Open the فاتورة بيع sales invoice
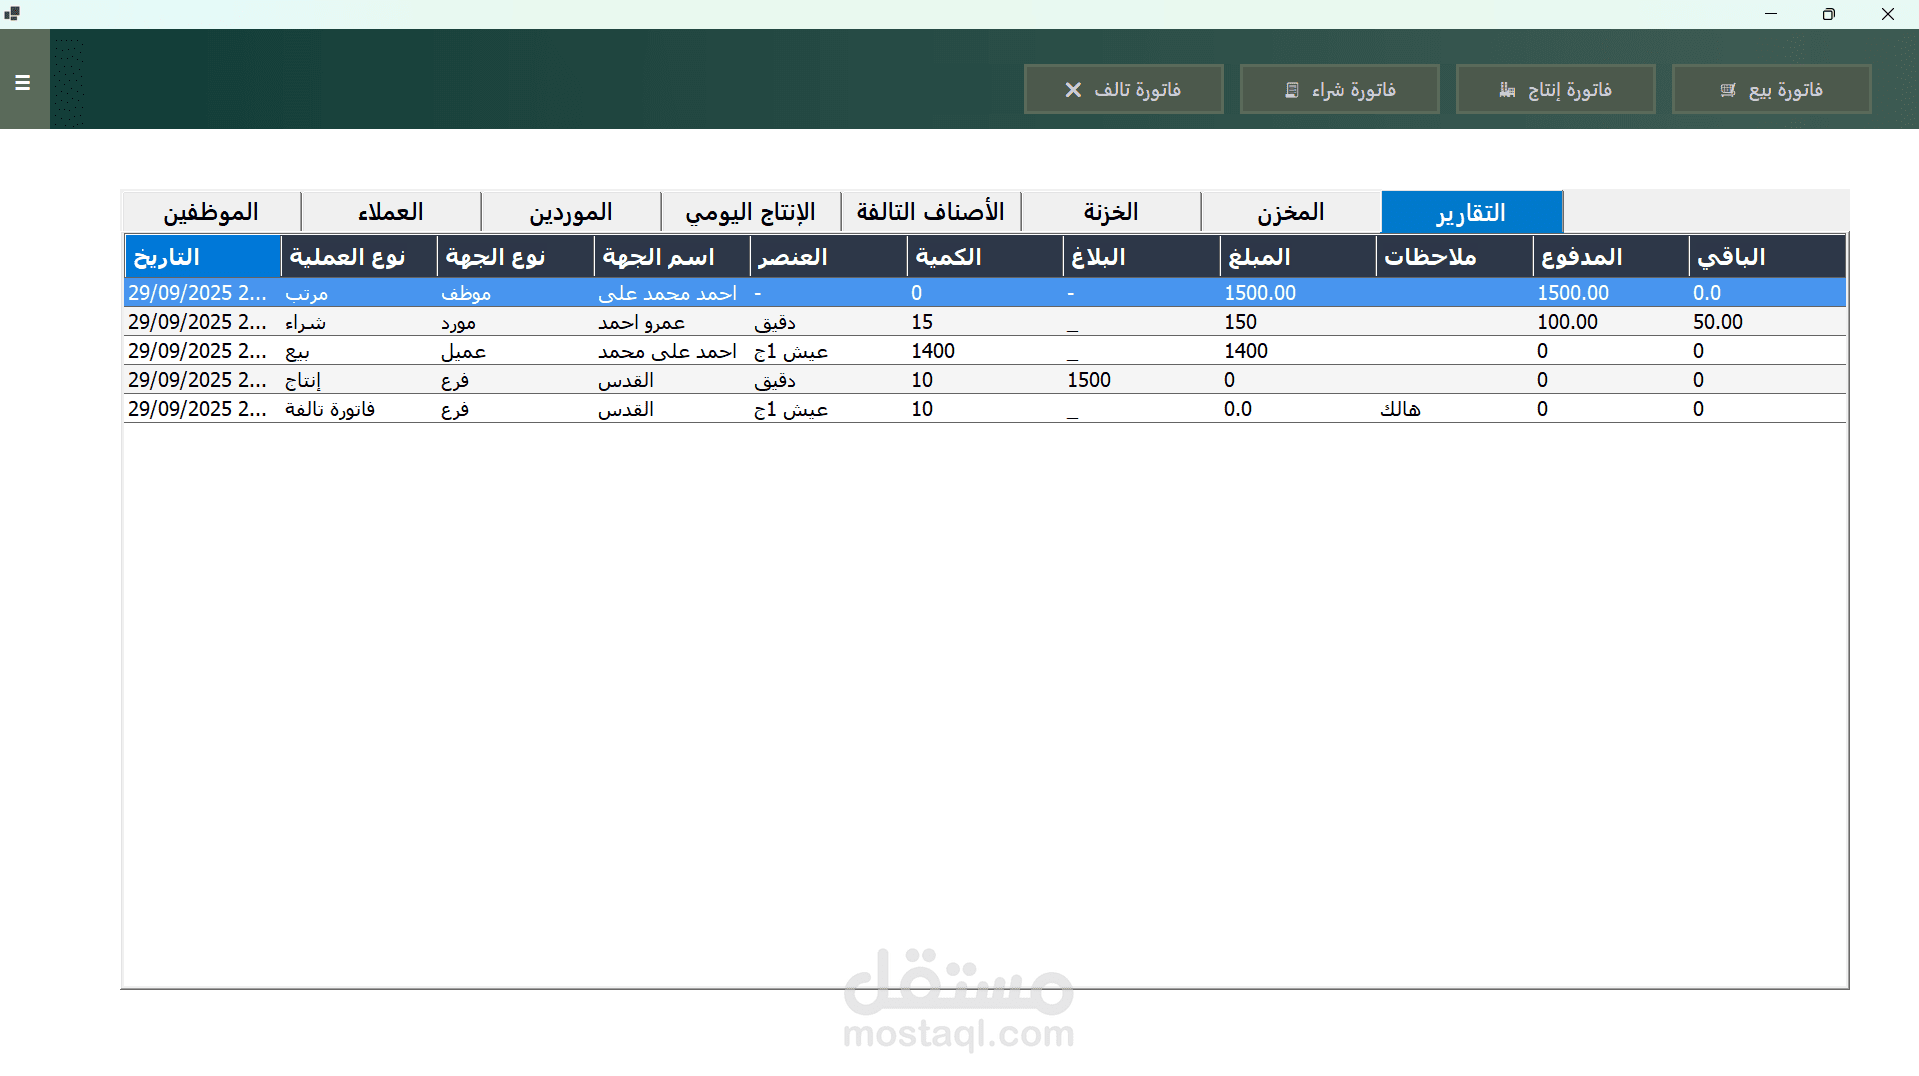This screenshot has height=1076, width=1919. [x=1771, y=90]
